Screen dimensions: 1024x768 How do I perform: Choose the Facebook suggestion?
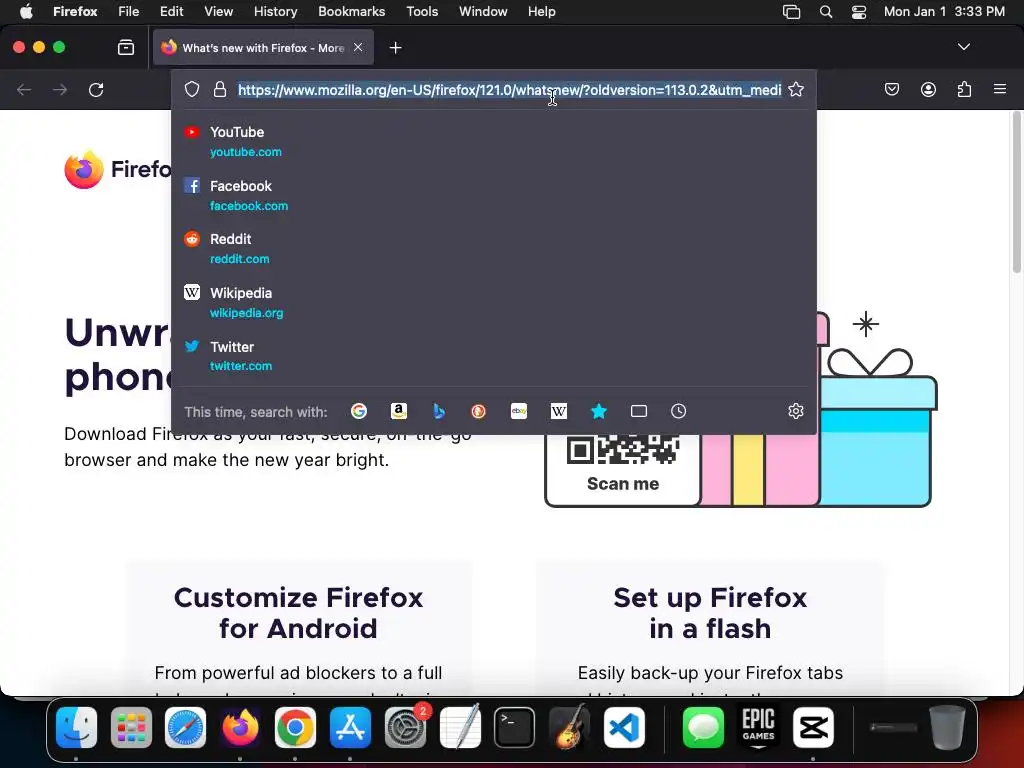tap(494, 195)
